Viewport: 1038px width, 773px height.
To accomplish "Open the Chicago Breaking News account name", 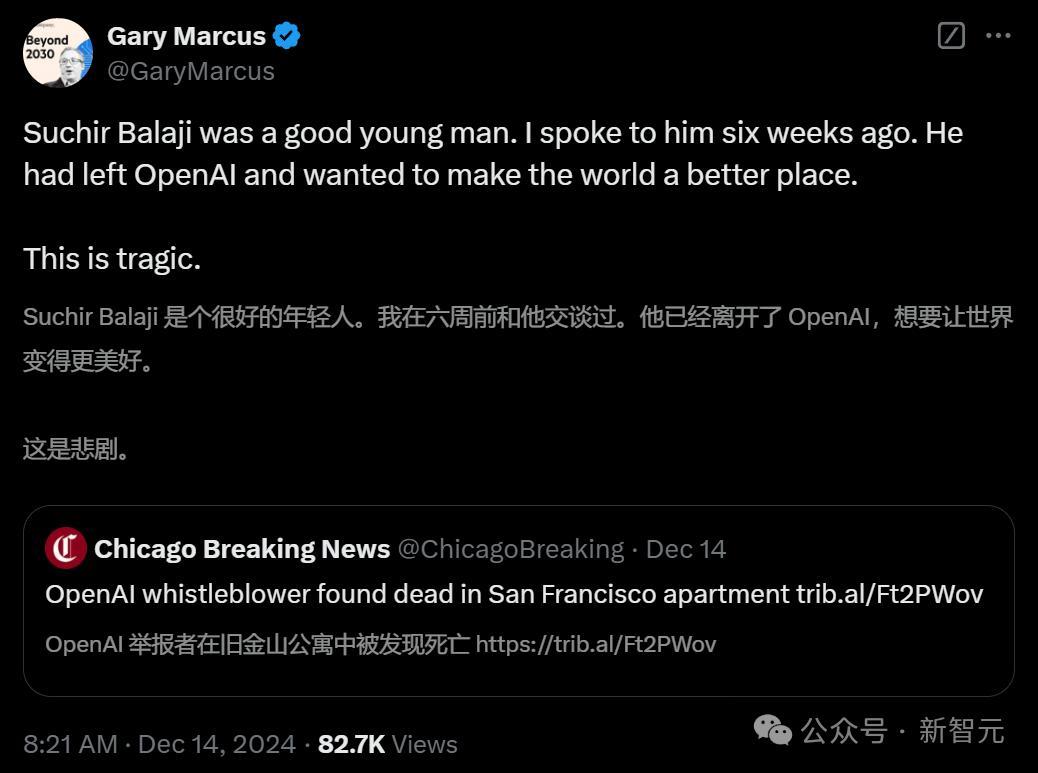I will (x=242, y=549).
